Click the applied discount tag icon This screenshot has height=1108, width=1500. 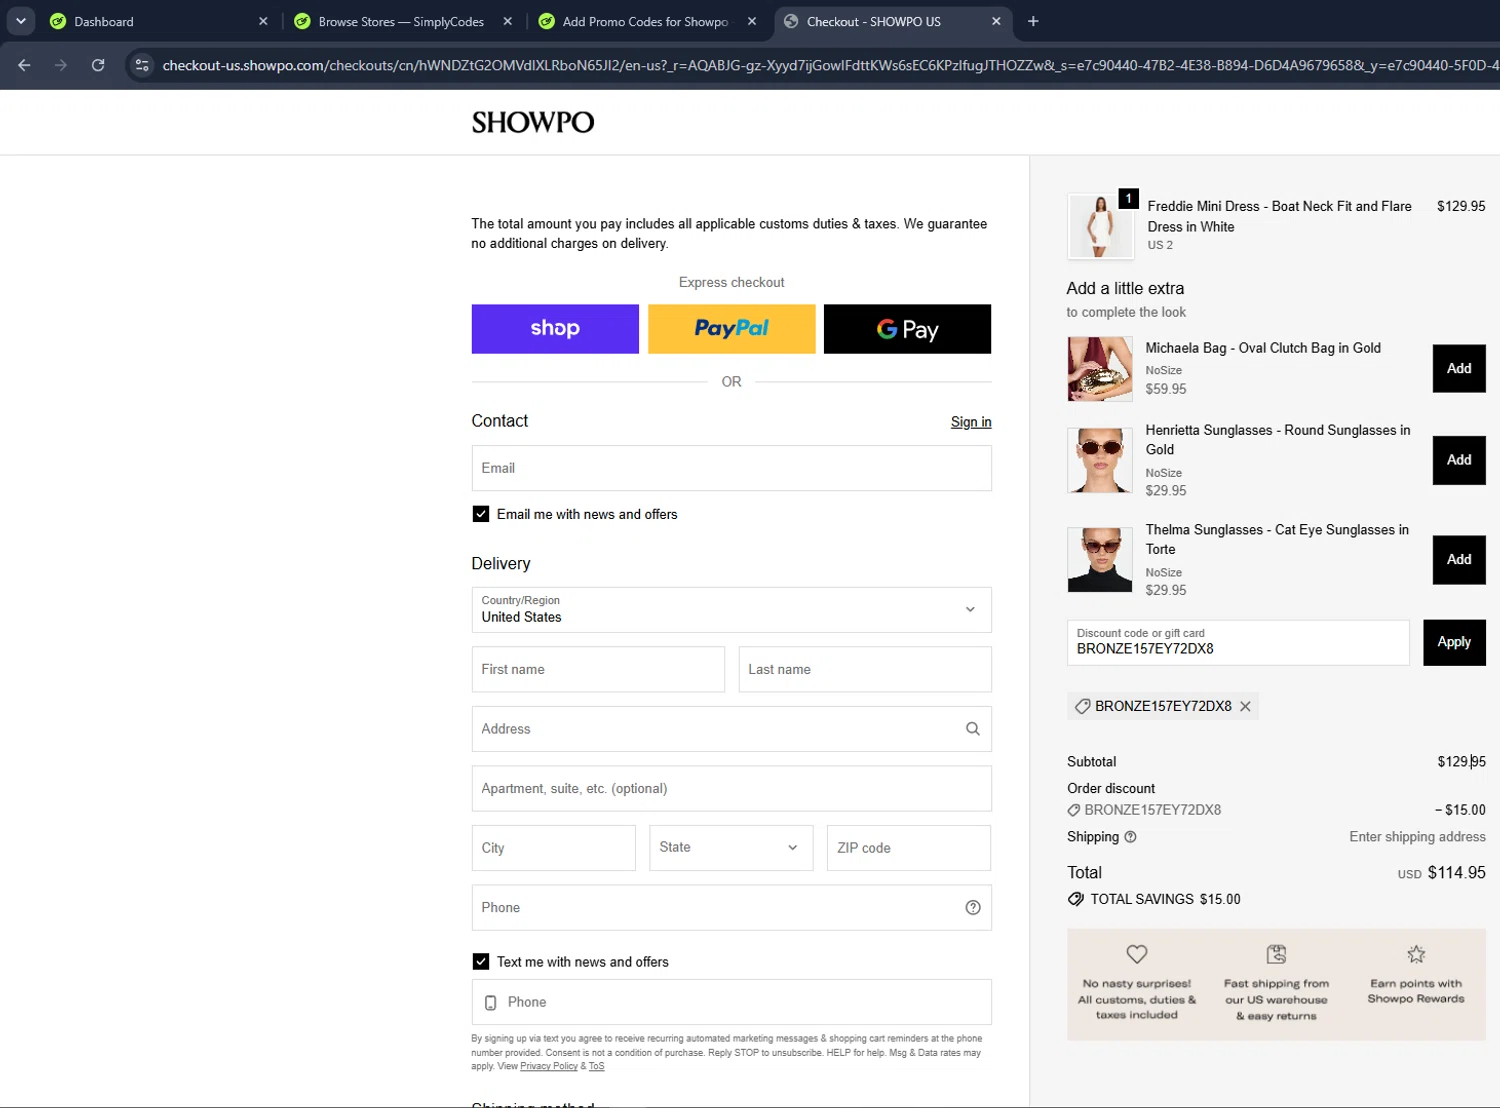coord(1082,706)
